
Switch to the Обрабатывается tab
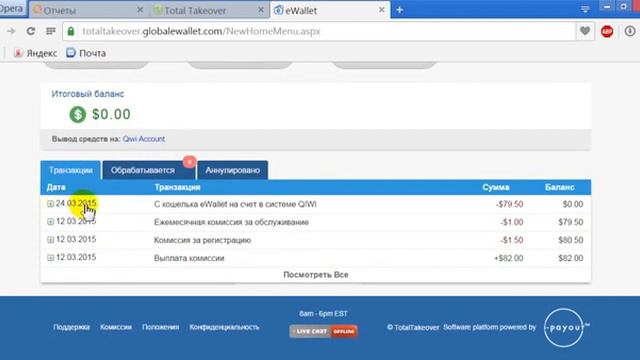click(148, 170)
